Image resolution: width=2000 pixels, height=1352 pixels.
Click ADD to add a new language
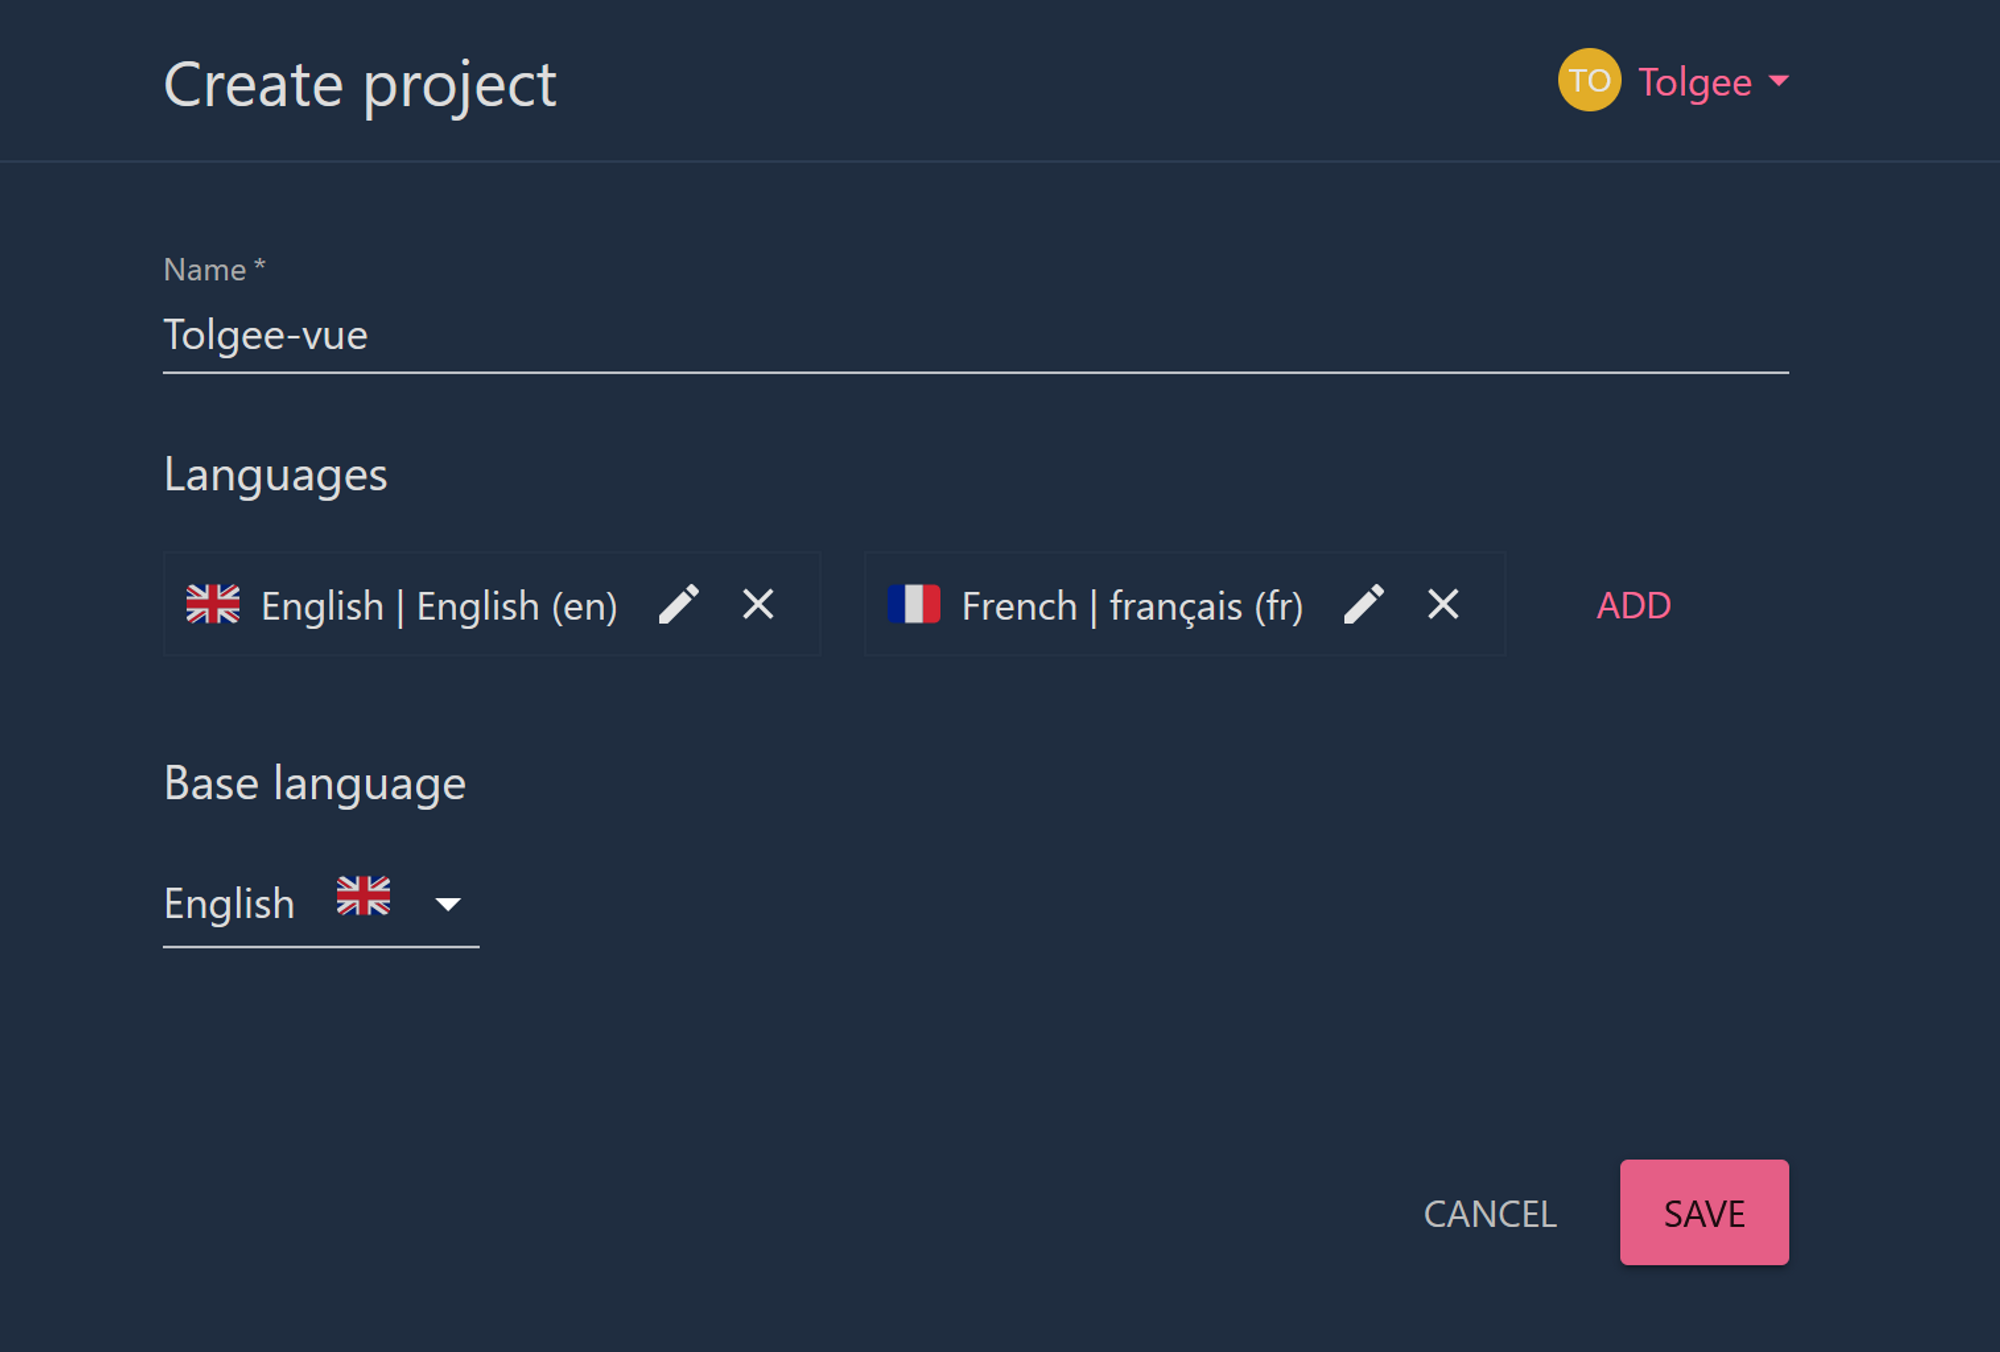[1633, 605]
